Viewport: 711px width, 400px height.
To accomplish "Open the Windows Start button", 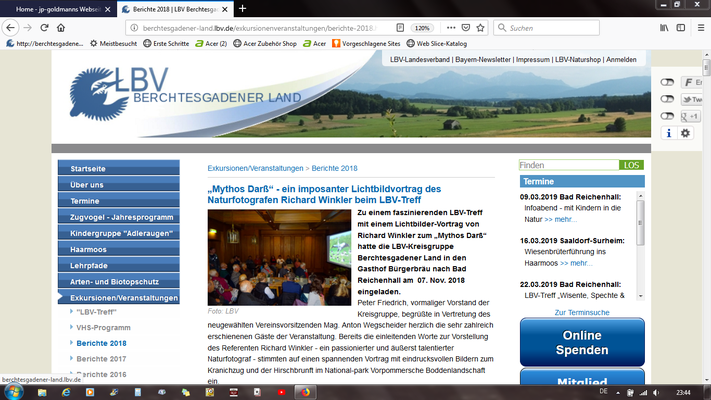I will coord(13,391).
